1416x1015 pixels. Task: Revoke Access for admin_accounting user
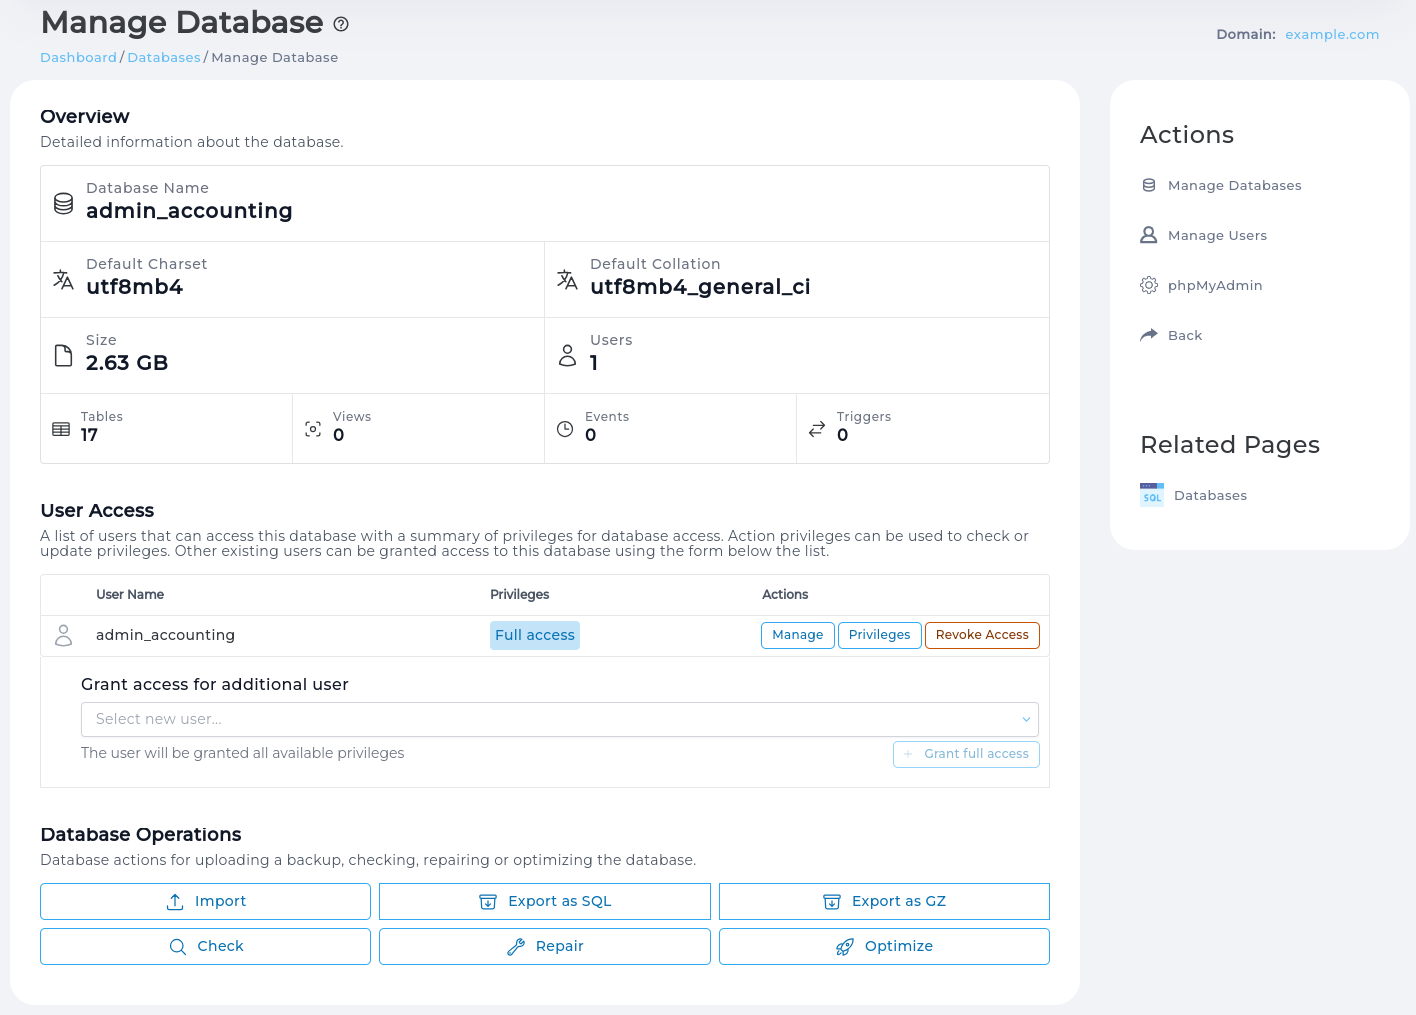pos(982,635)
